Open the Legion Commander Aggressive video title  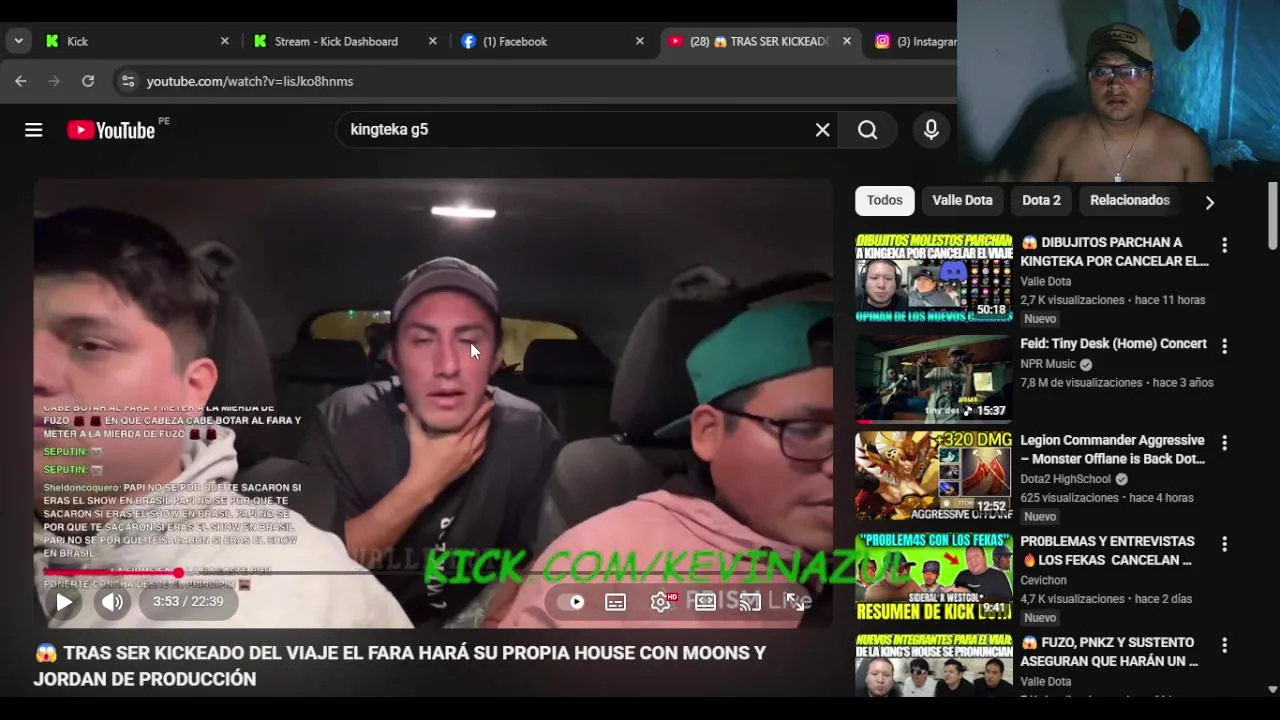(x=1113, y=450)
